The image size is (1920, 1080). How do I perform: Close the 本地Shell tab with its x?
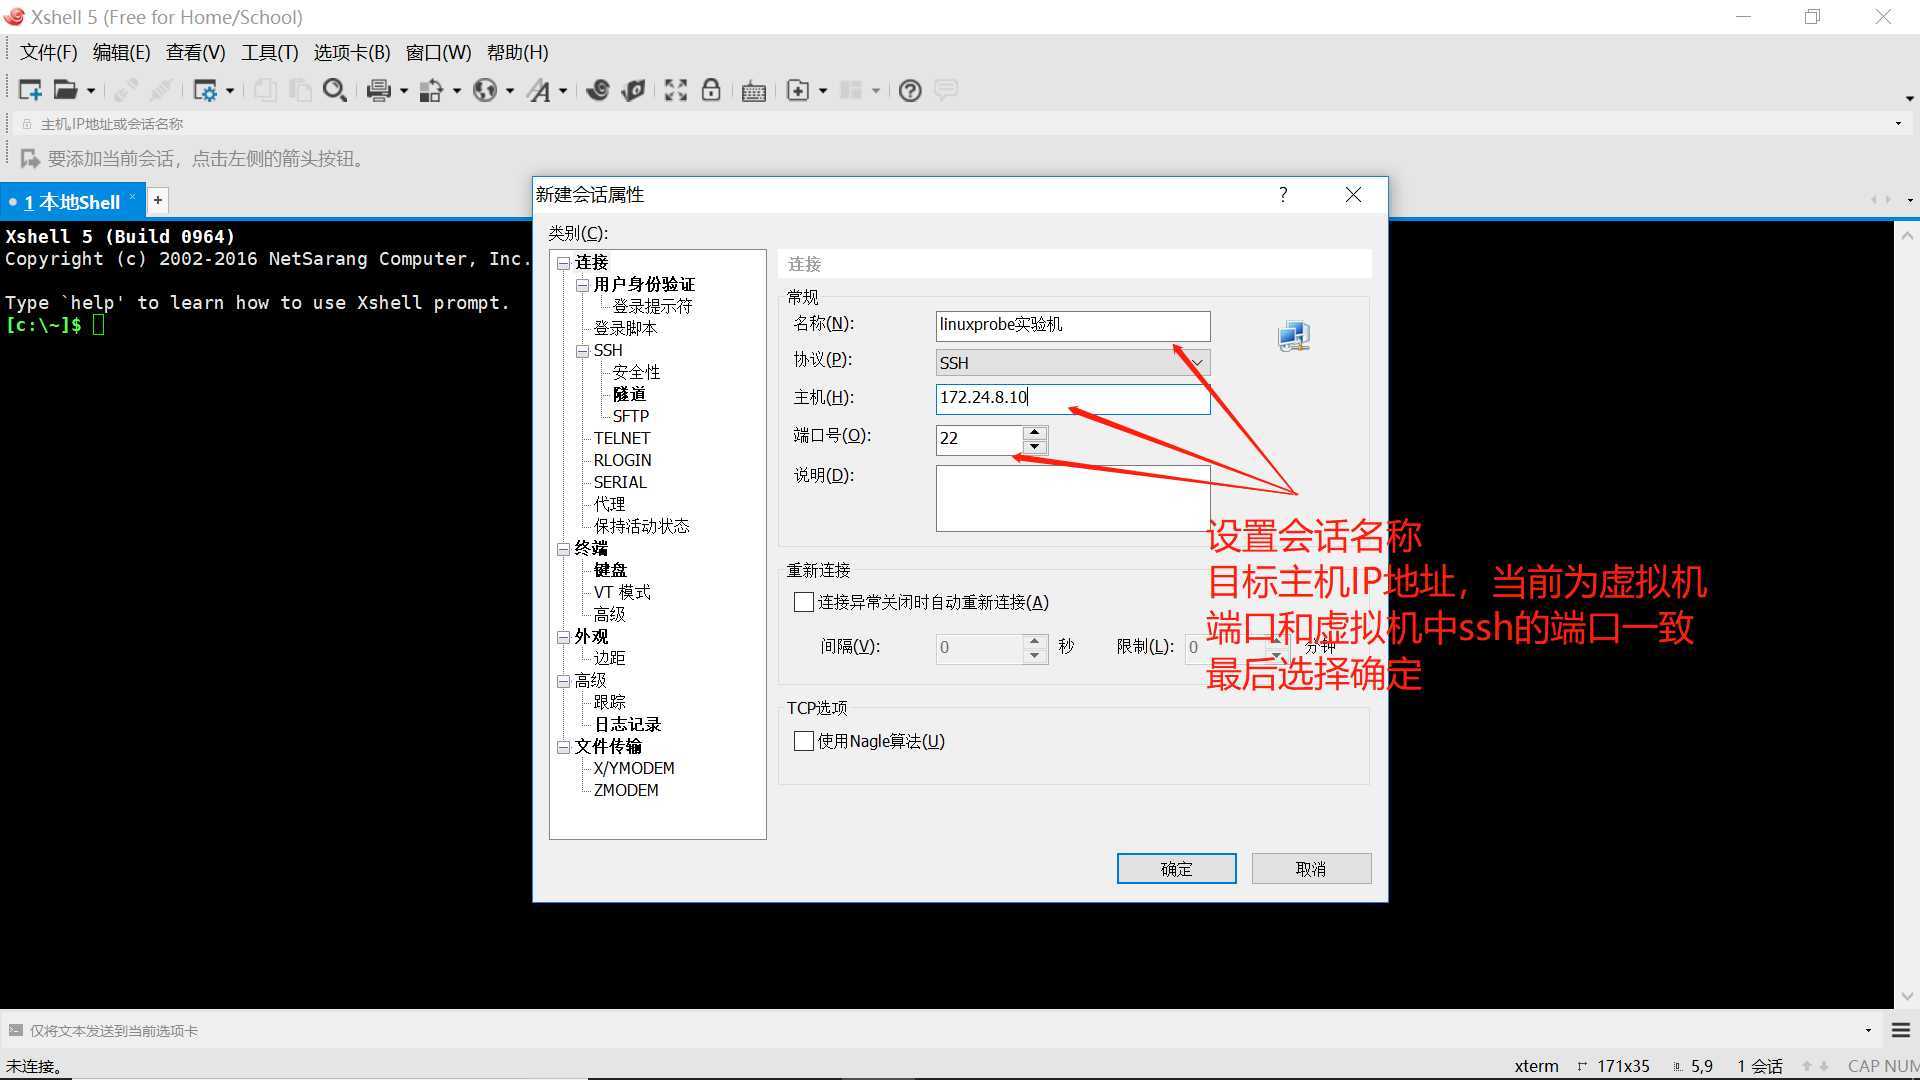point(132,197)
